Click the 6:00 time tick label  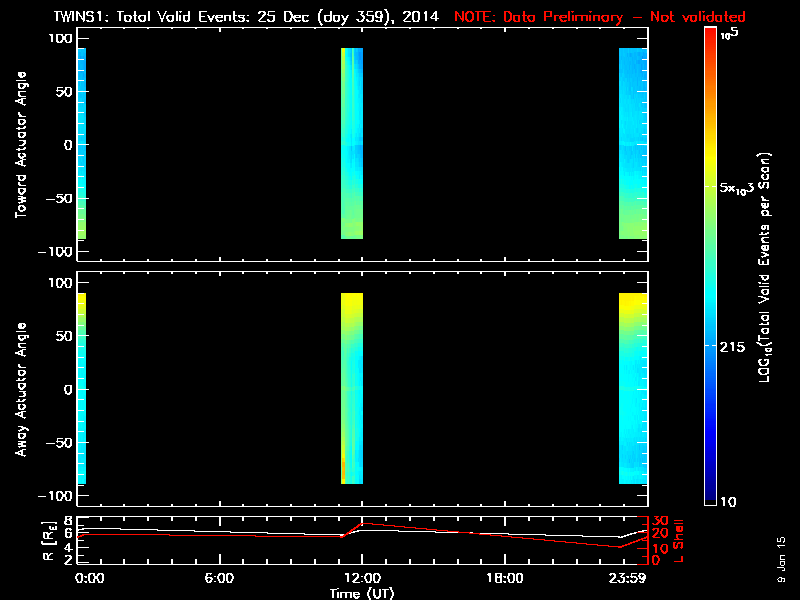pyautogui.click(x=218, y=578)
